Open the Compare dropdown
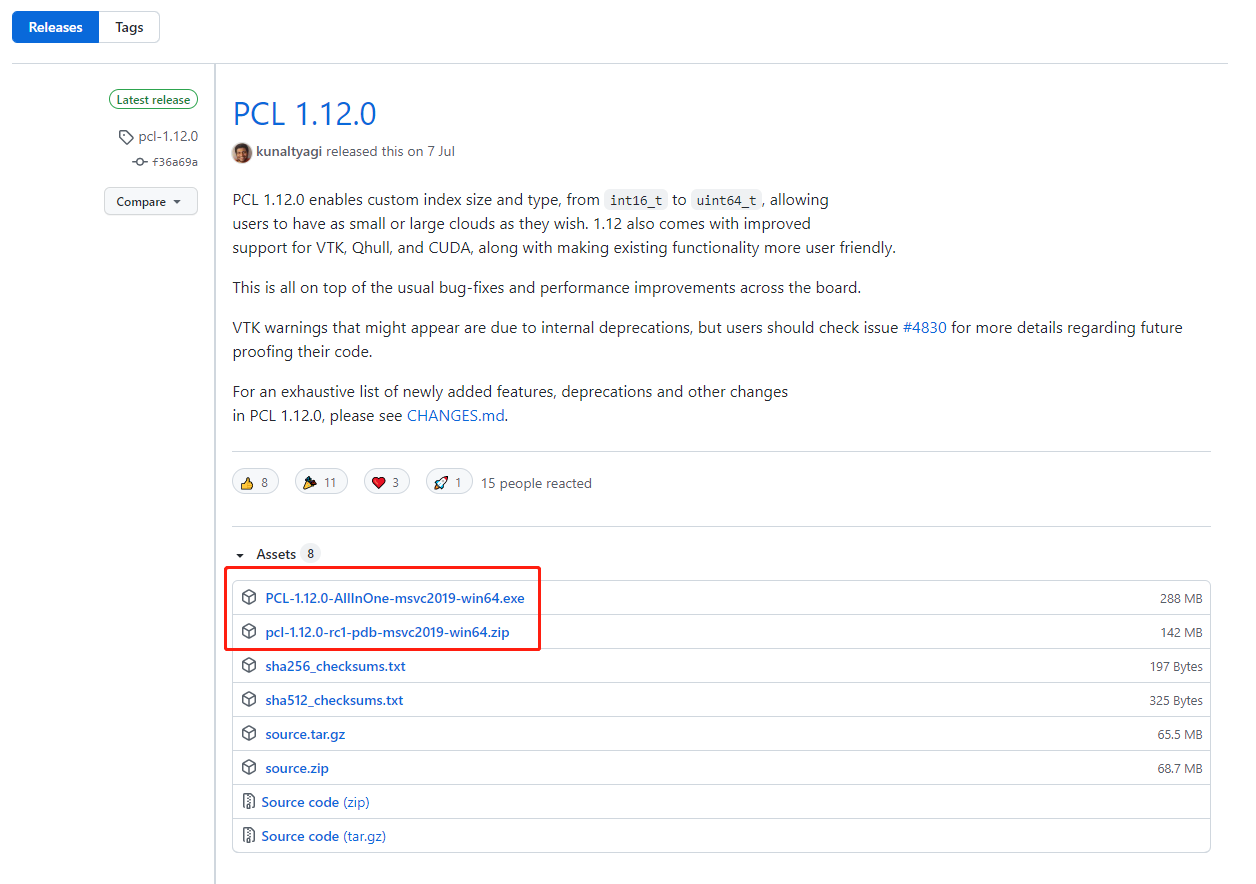This screenshot has height=884, width=1256. tap(150, 201)
